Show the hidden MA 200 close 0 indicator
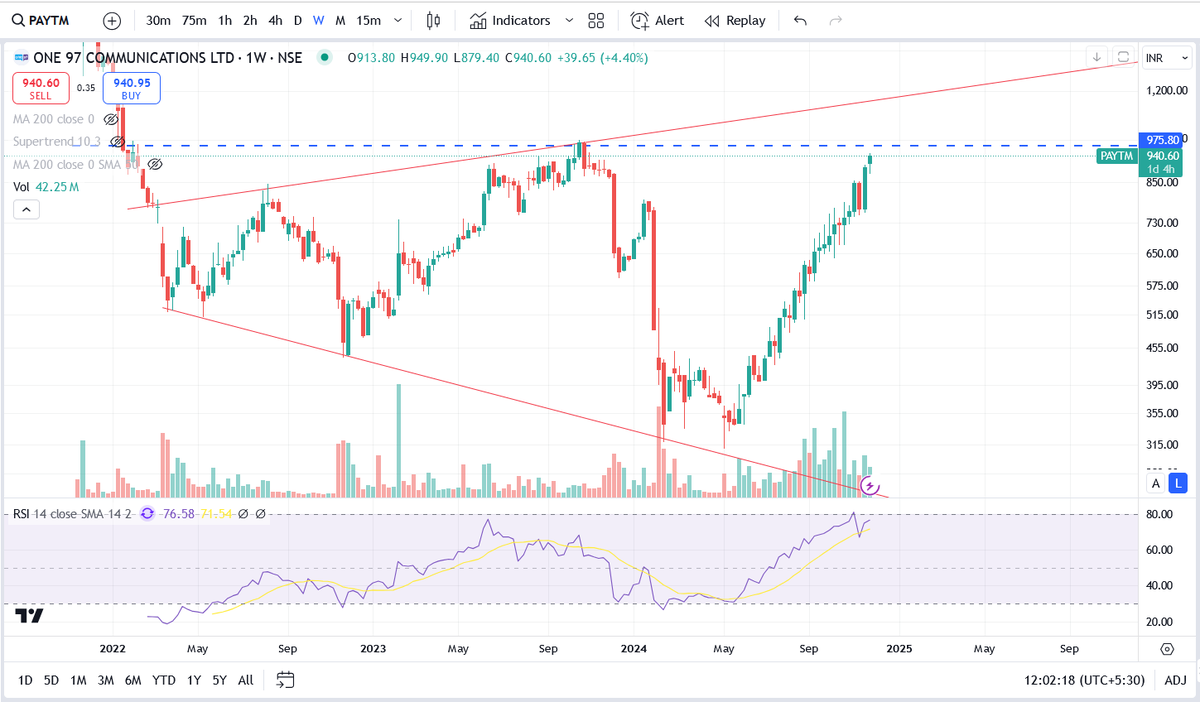The height and width of the screenshot is (702, 1200). point(111,119)
